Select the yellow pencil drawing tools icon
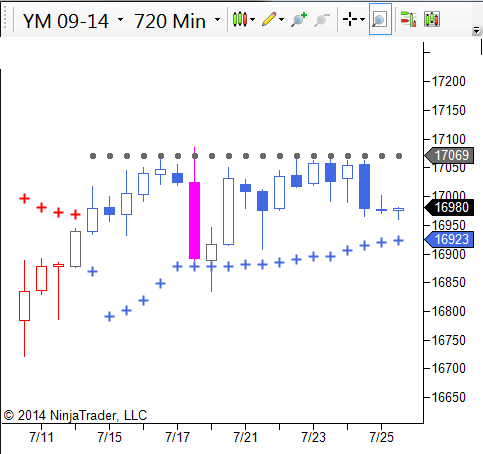483x454 pixels. point(269,19)
